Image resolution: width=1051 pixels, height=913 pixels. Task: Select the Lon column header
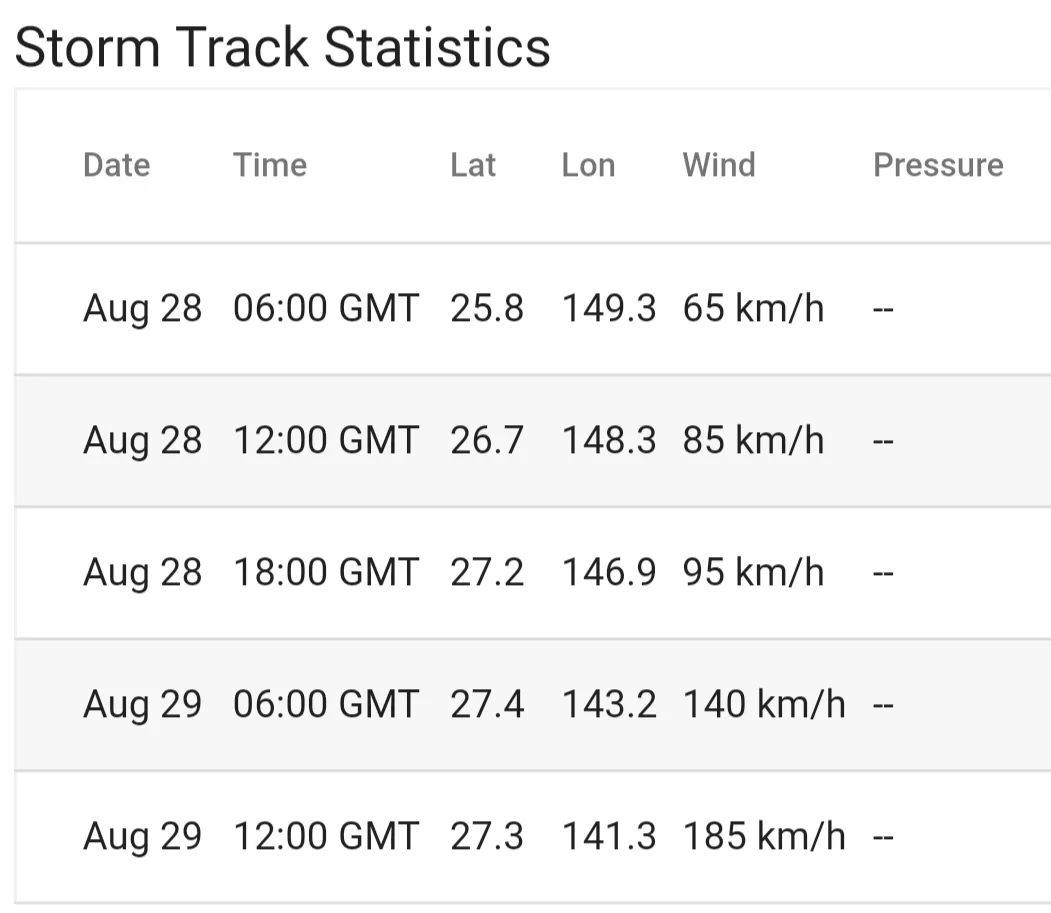[x=588, y=165]
